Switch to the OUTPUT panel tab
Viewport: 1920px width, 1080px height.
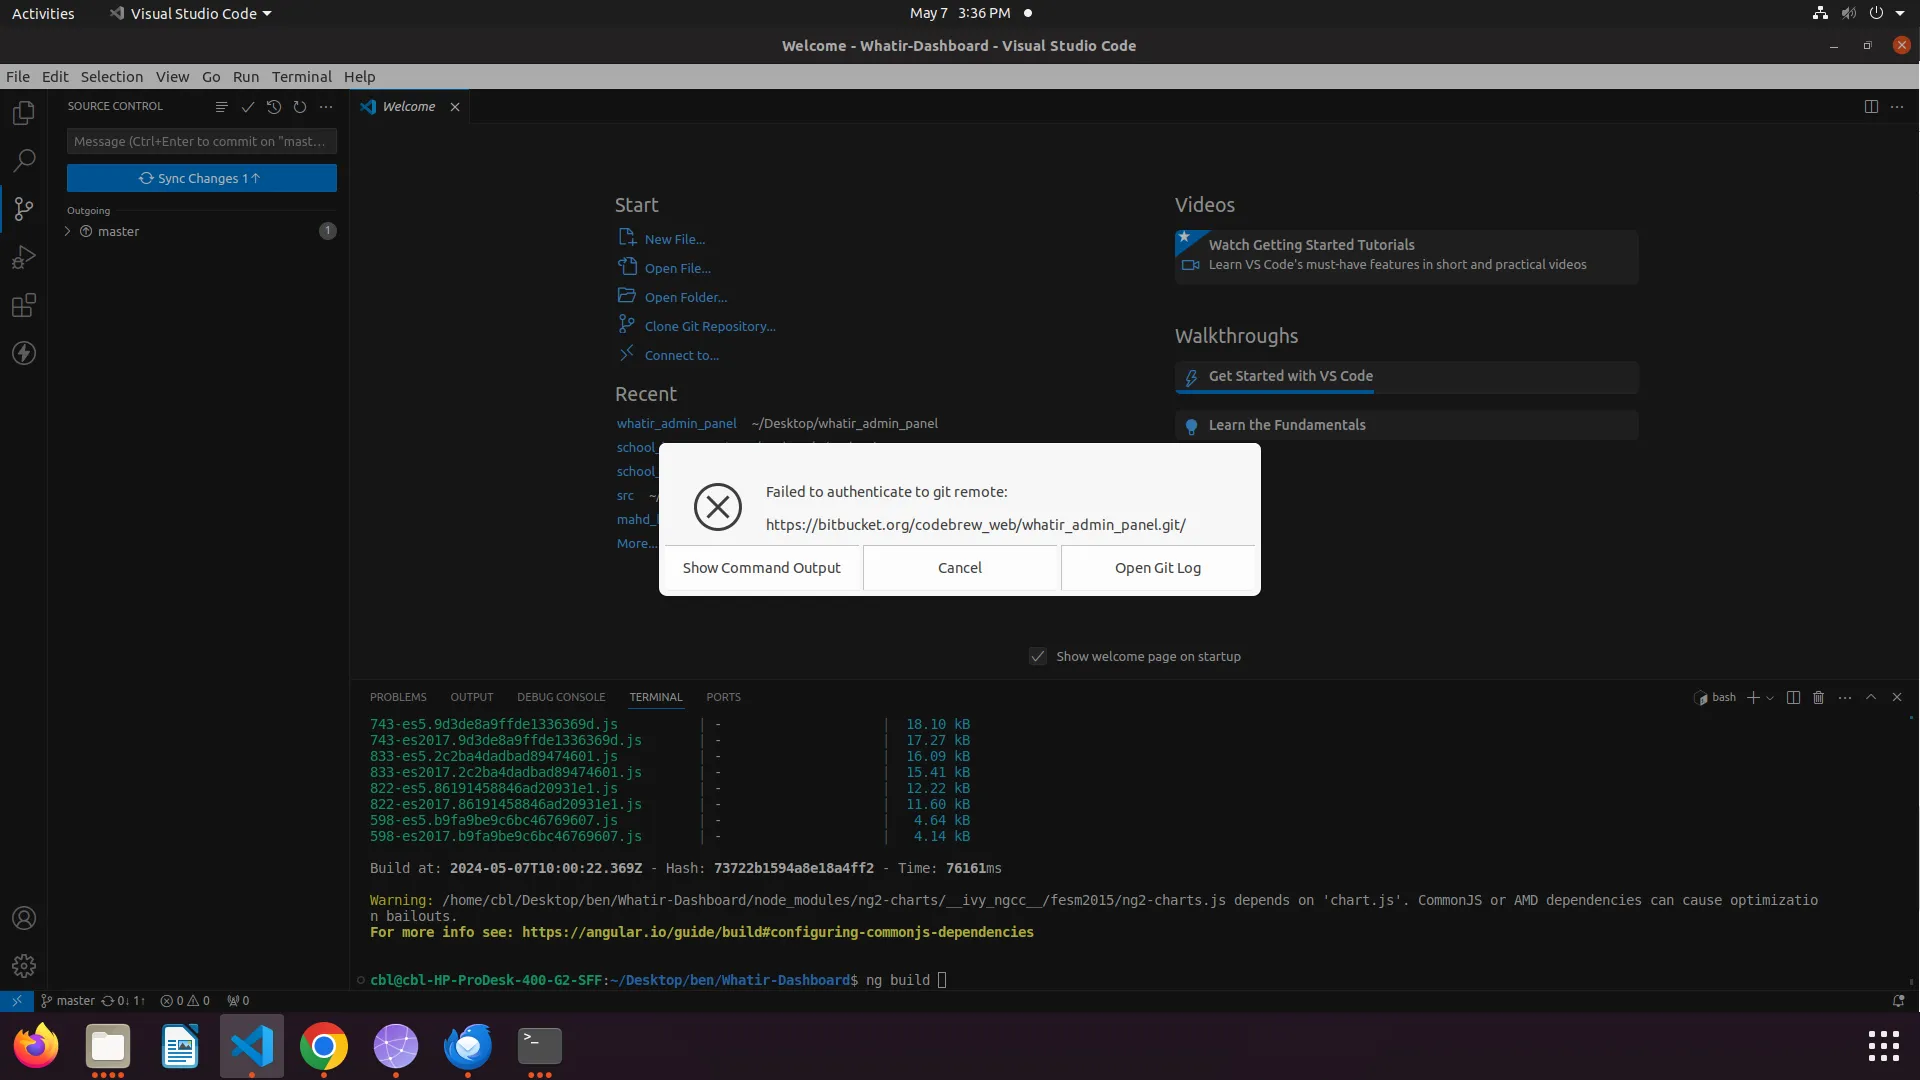click(x=471, y=697)
